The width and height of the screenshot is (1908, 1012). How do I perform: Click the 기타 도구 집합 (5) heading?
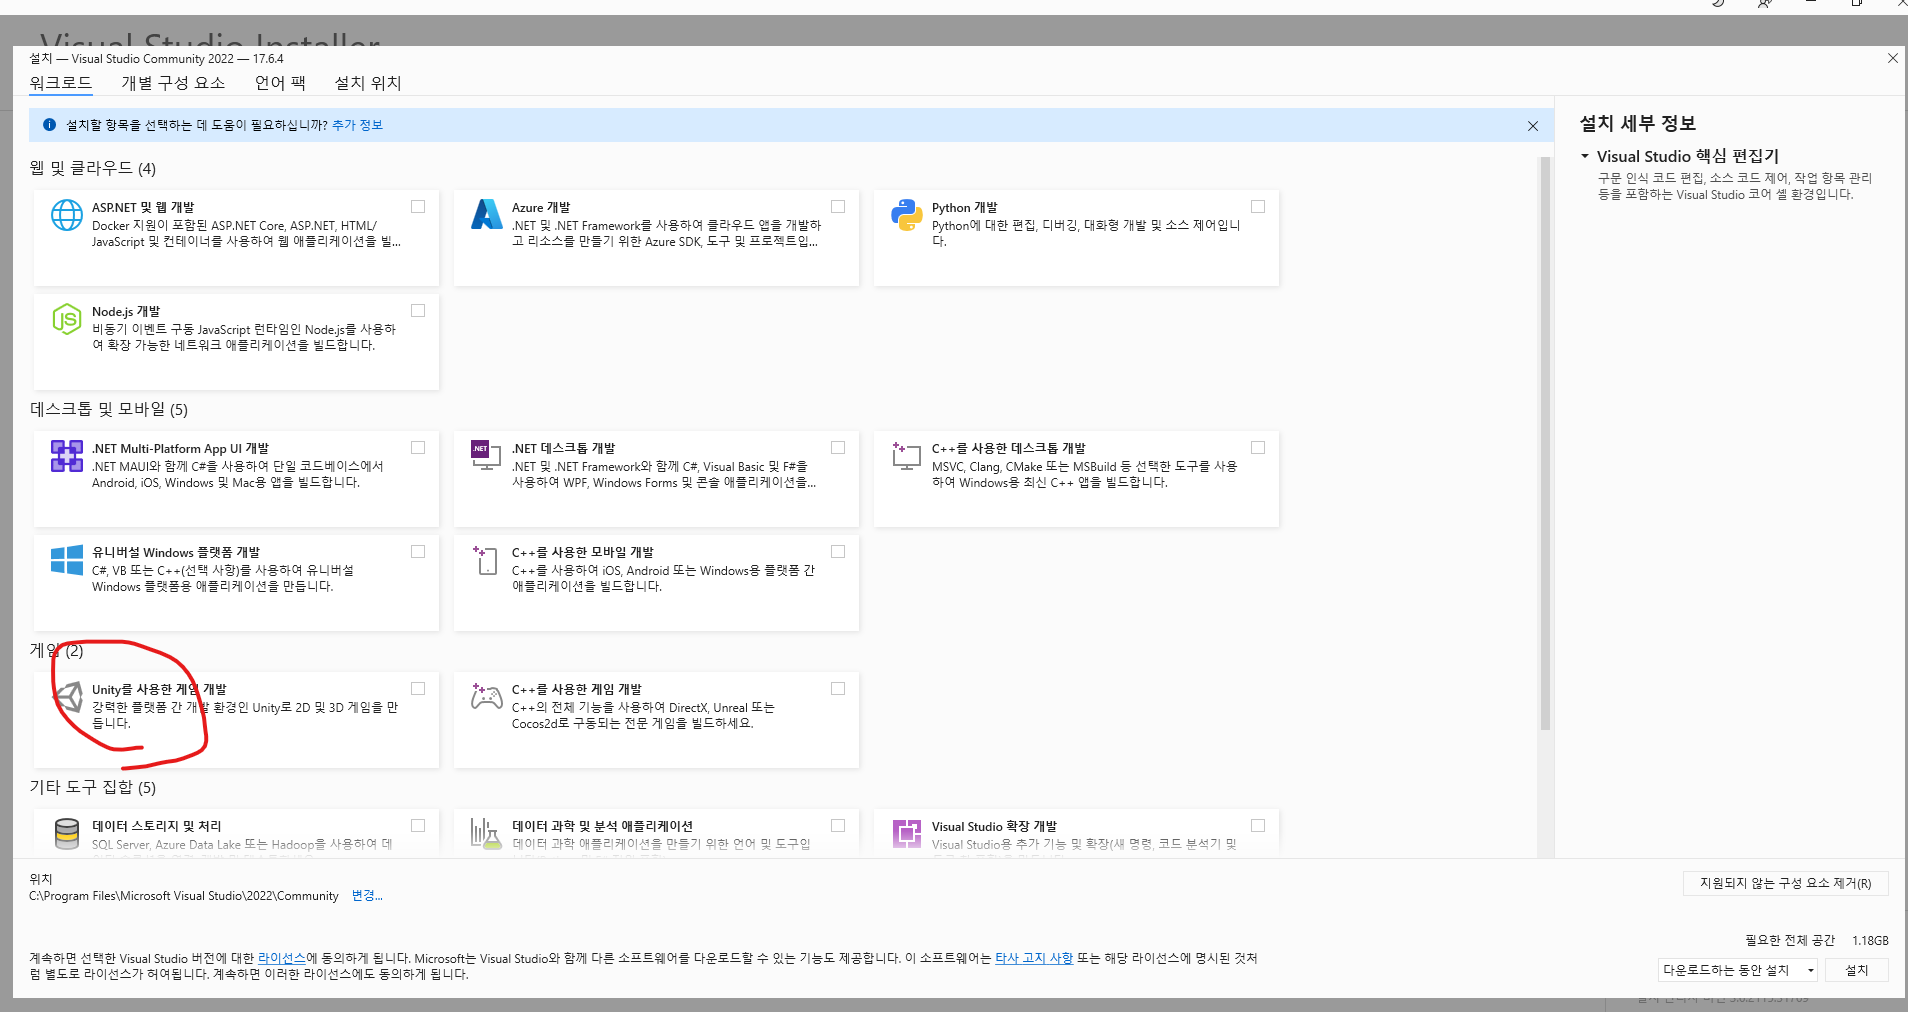point(93,787)
